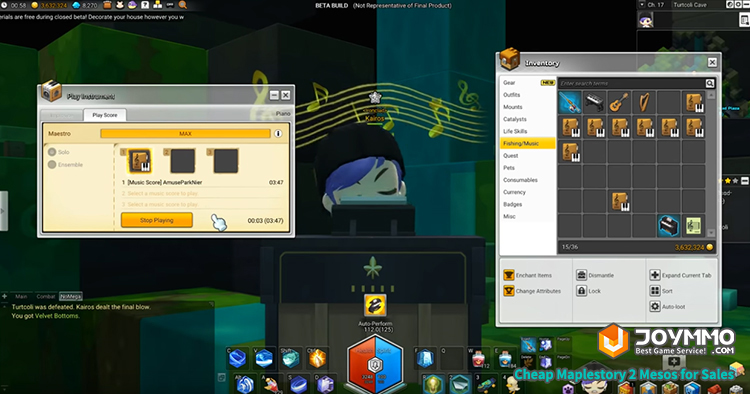Click the Stop Playing button

click(157, 220)
